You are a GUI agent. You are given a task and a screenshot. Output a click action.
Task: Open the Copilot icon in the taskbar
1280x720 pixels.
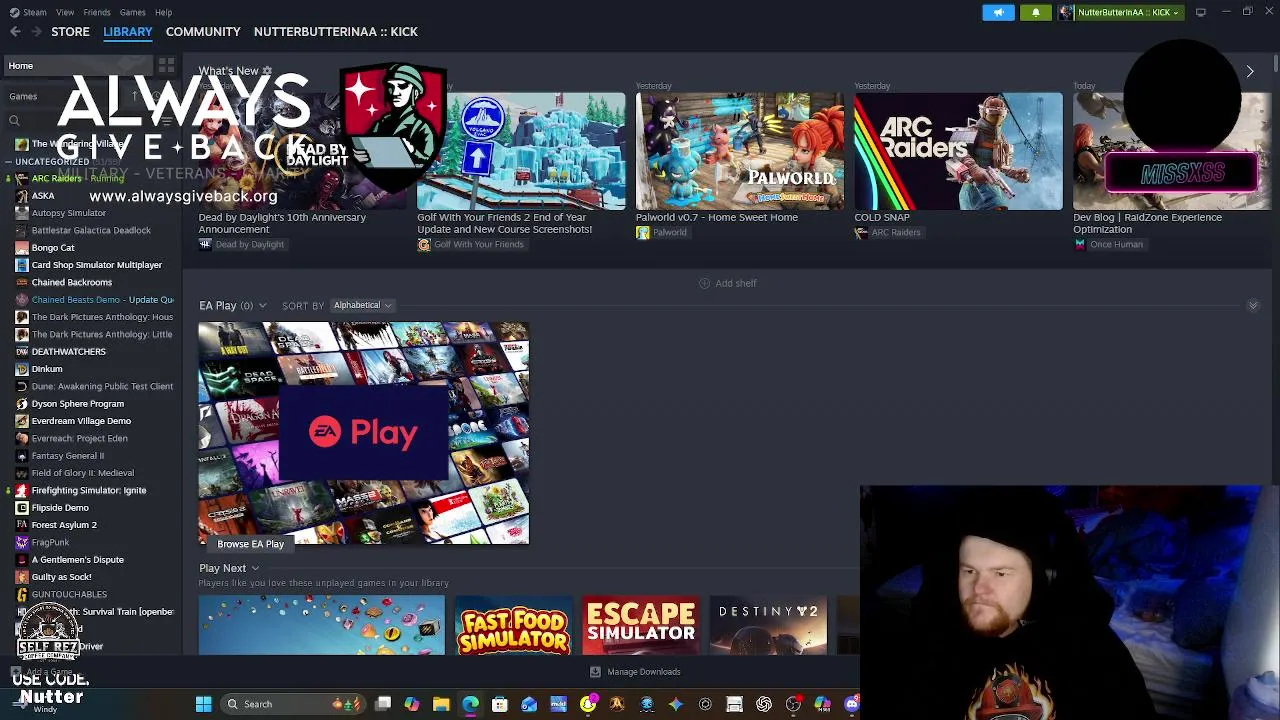(412, 704)
